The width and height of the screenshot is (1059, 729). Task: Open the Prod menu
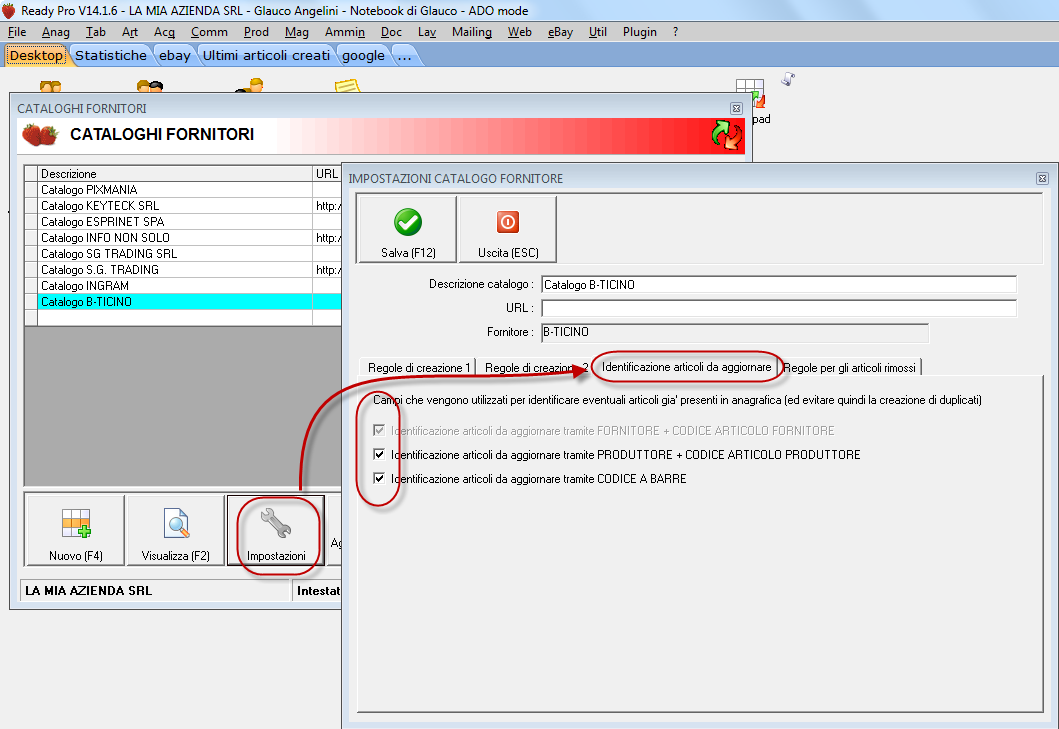click(256, 32)
